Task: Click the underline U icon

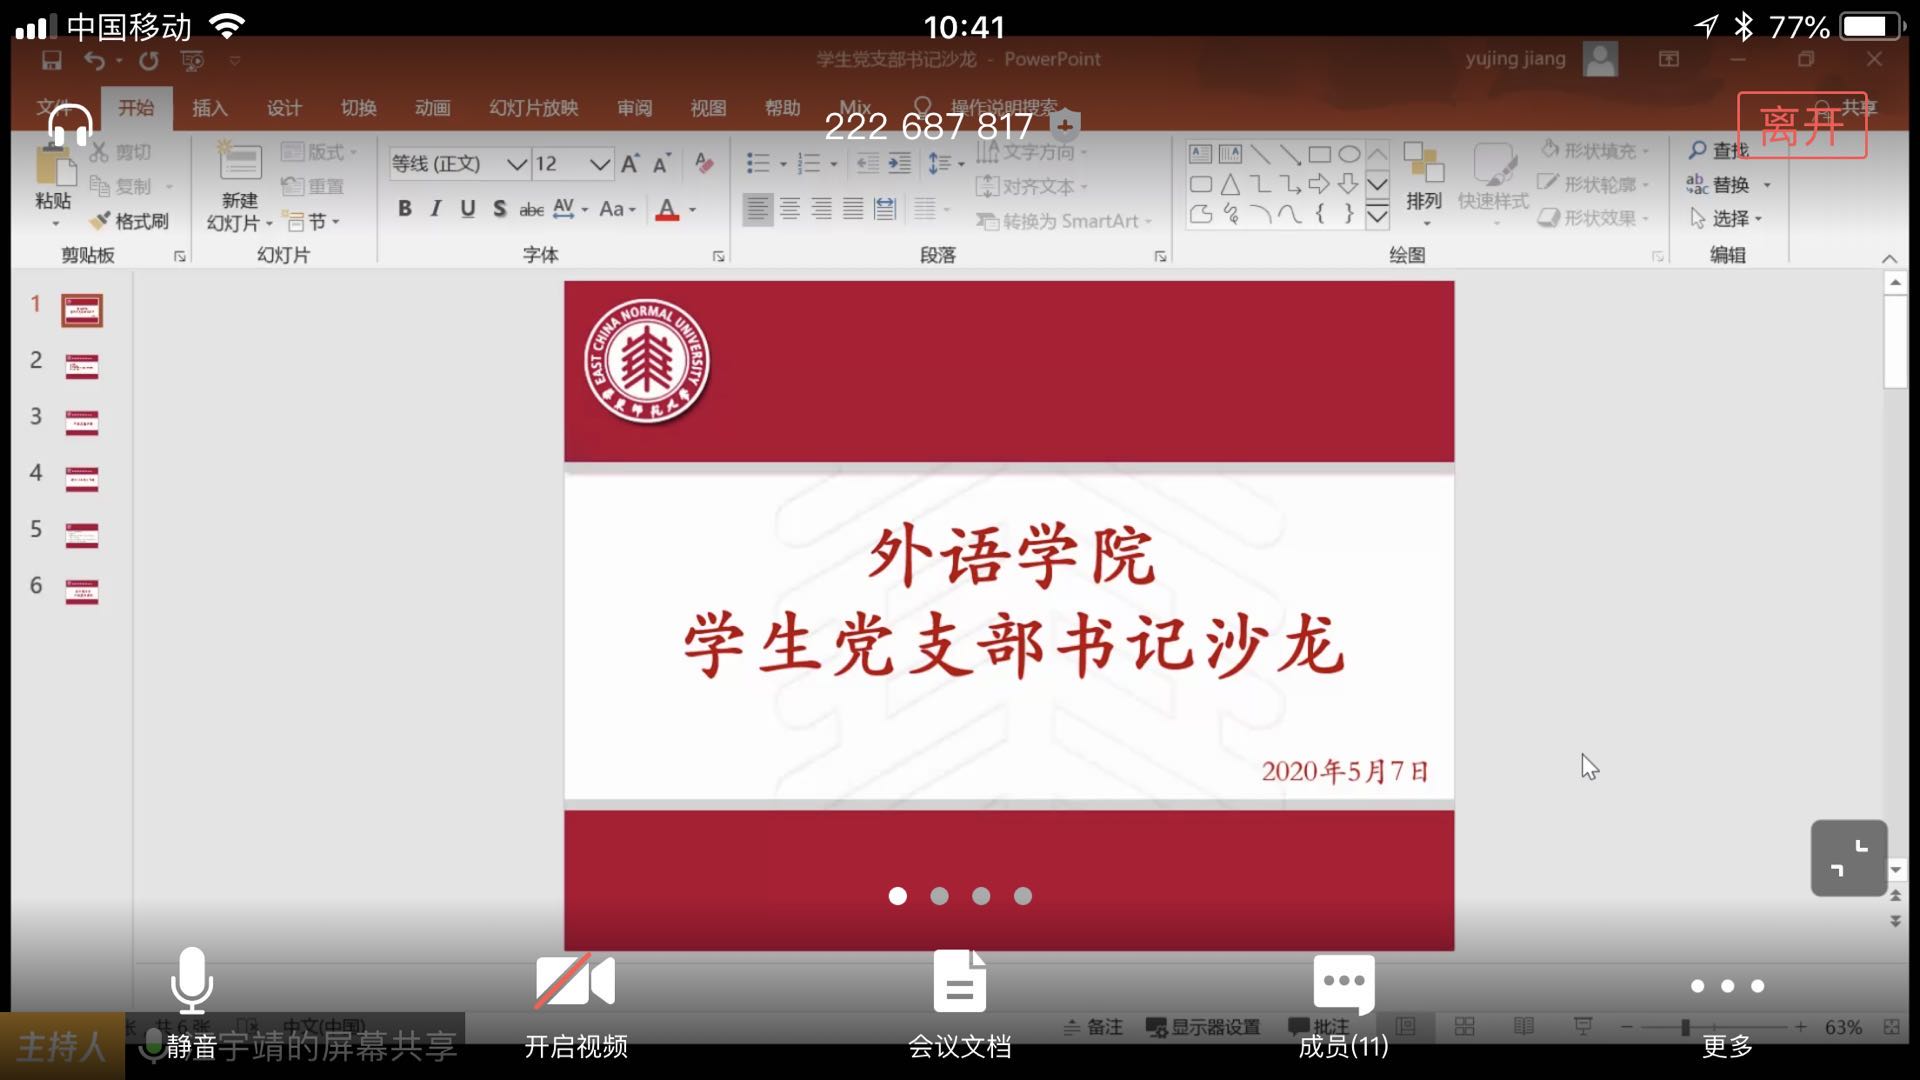Action: (x=467, y=209)
